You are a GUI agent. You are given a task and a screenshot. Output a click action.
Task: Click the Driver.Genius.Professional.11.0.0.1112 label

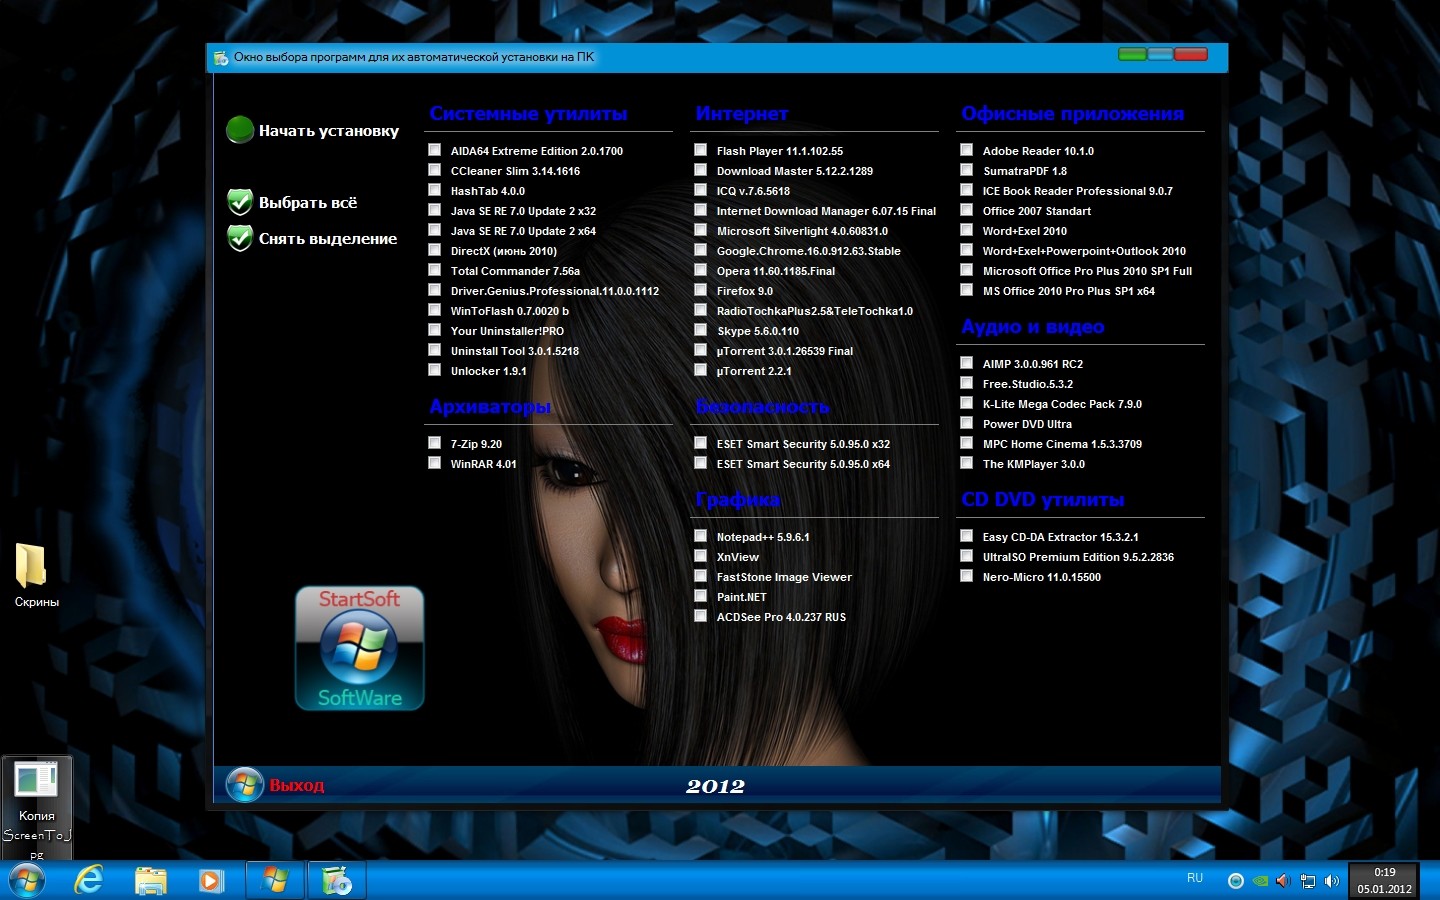tap(555, 291)
